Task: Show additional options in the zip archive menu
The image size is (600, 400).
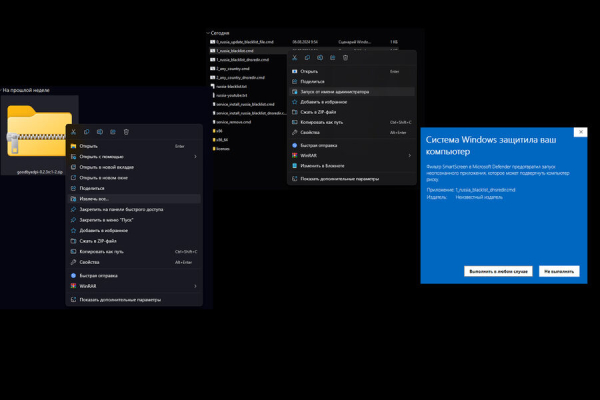Action: click(x=134, y=300)
